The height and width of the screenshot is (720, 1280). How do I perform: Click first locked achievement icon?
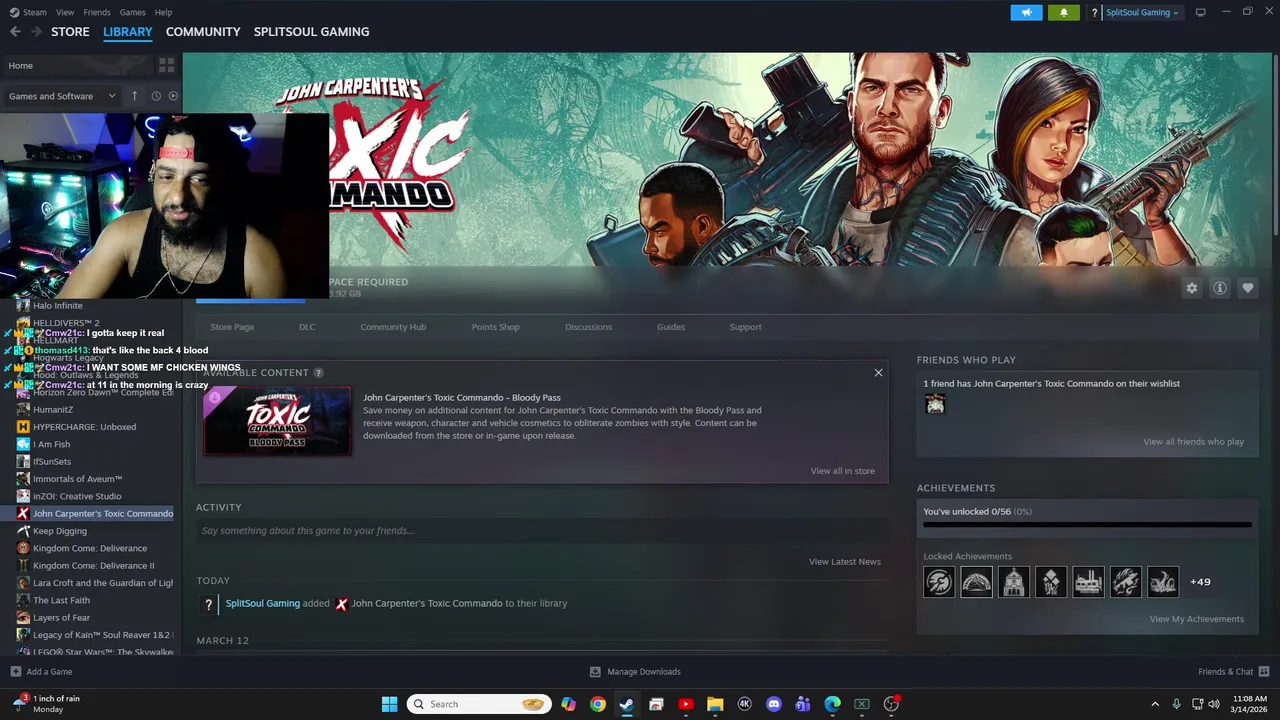[x=939, y=582]
